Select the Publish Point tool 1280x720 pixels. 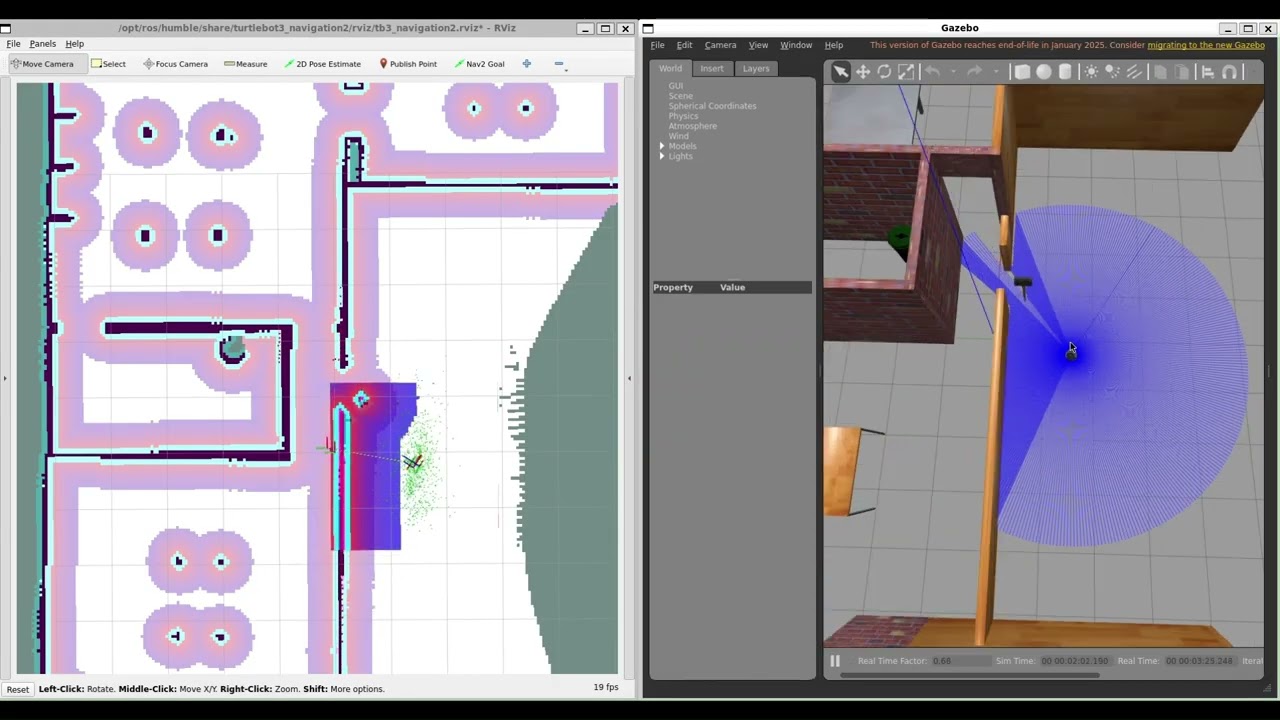click(408, 64)
